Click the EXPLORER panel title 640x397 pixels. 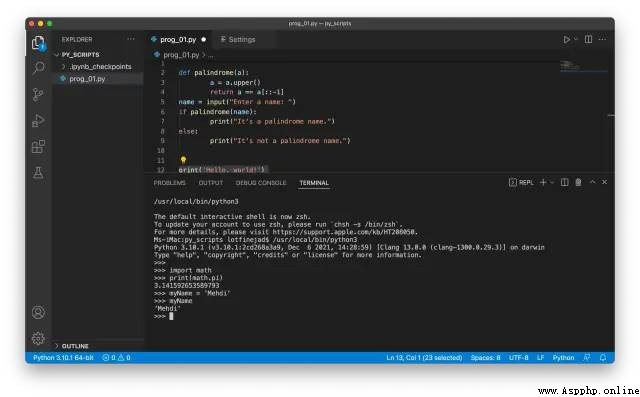(x=77, y=40)
